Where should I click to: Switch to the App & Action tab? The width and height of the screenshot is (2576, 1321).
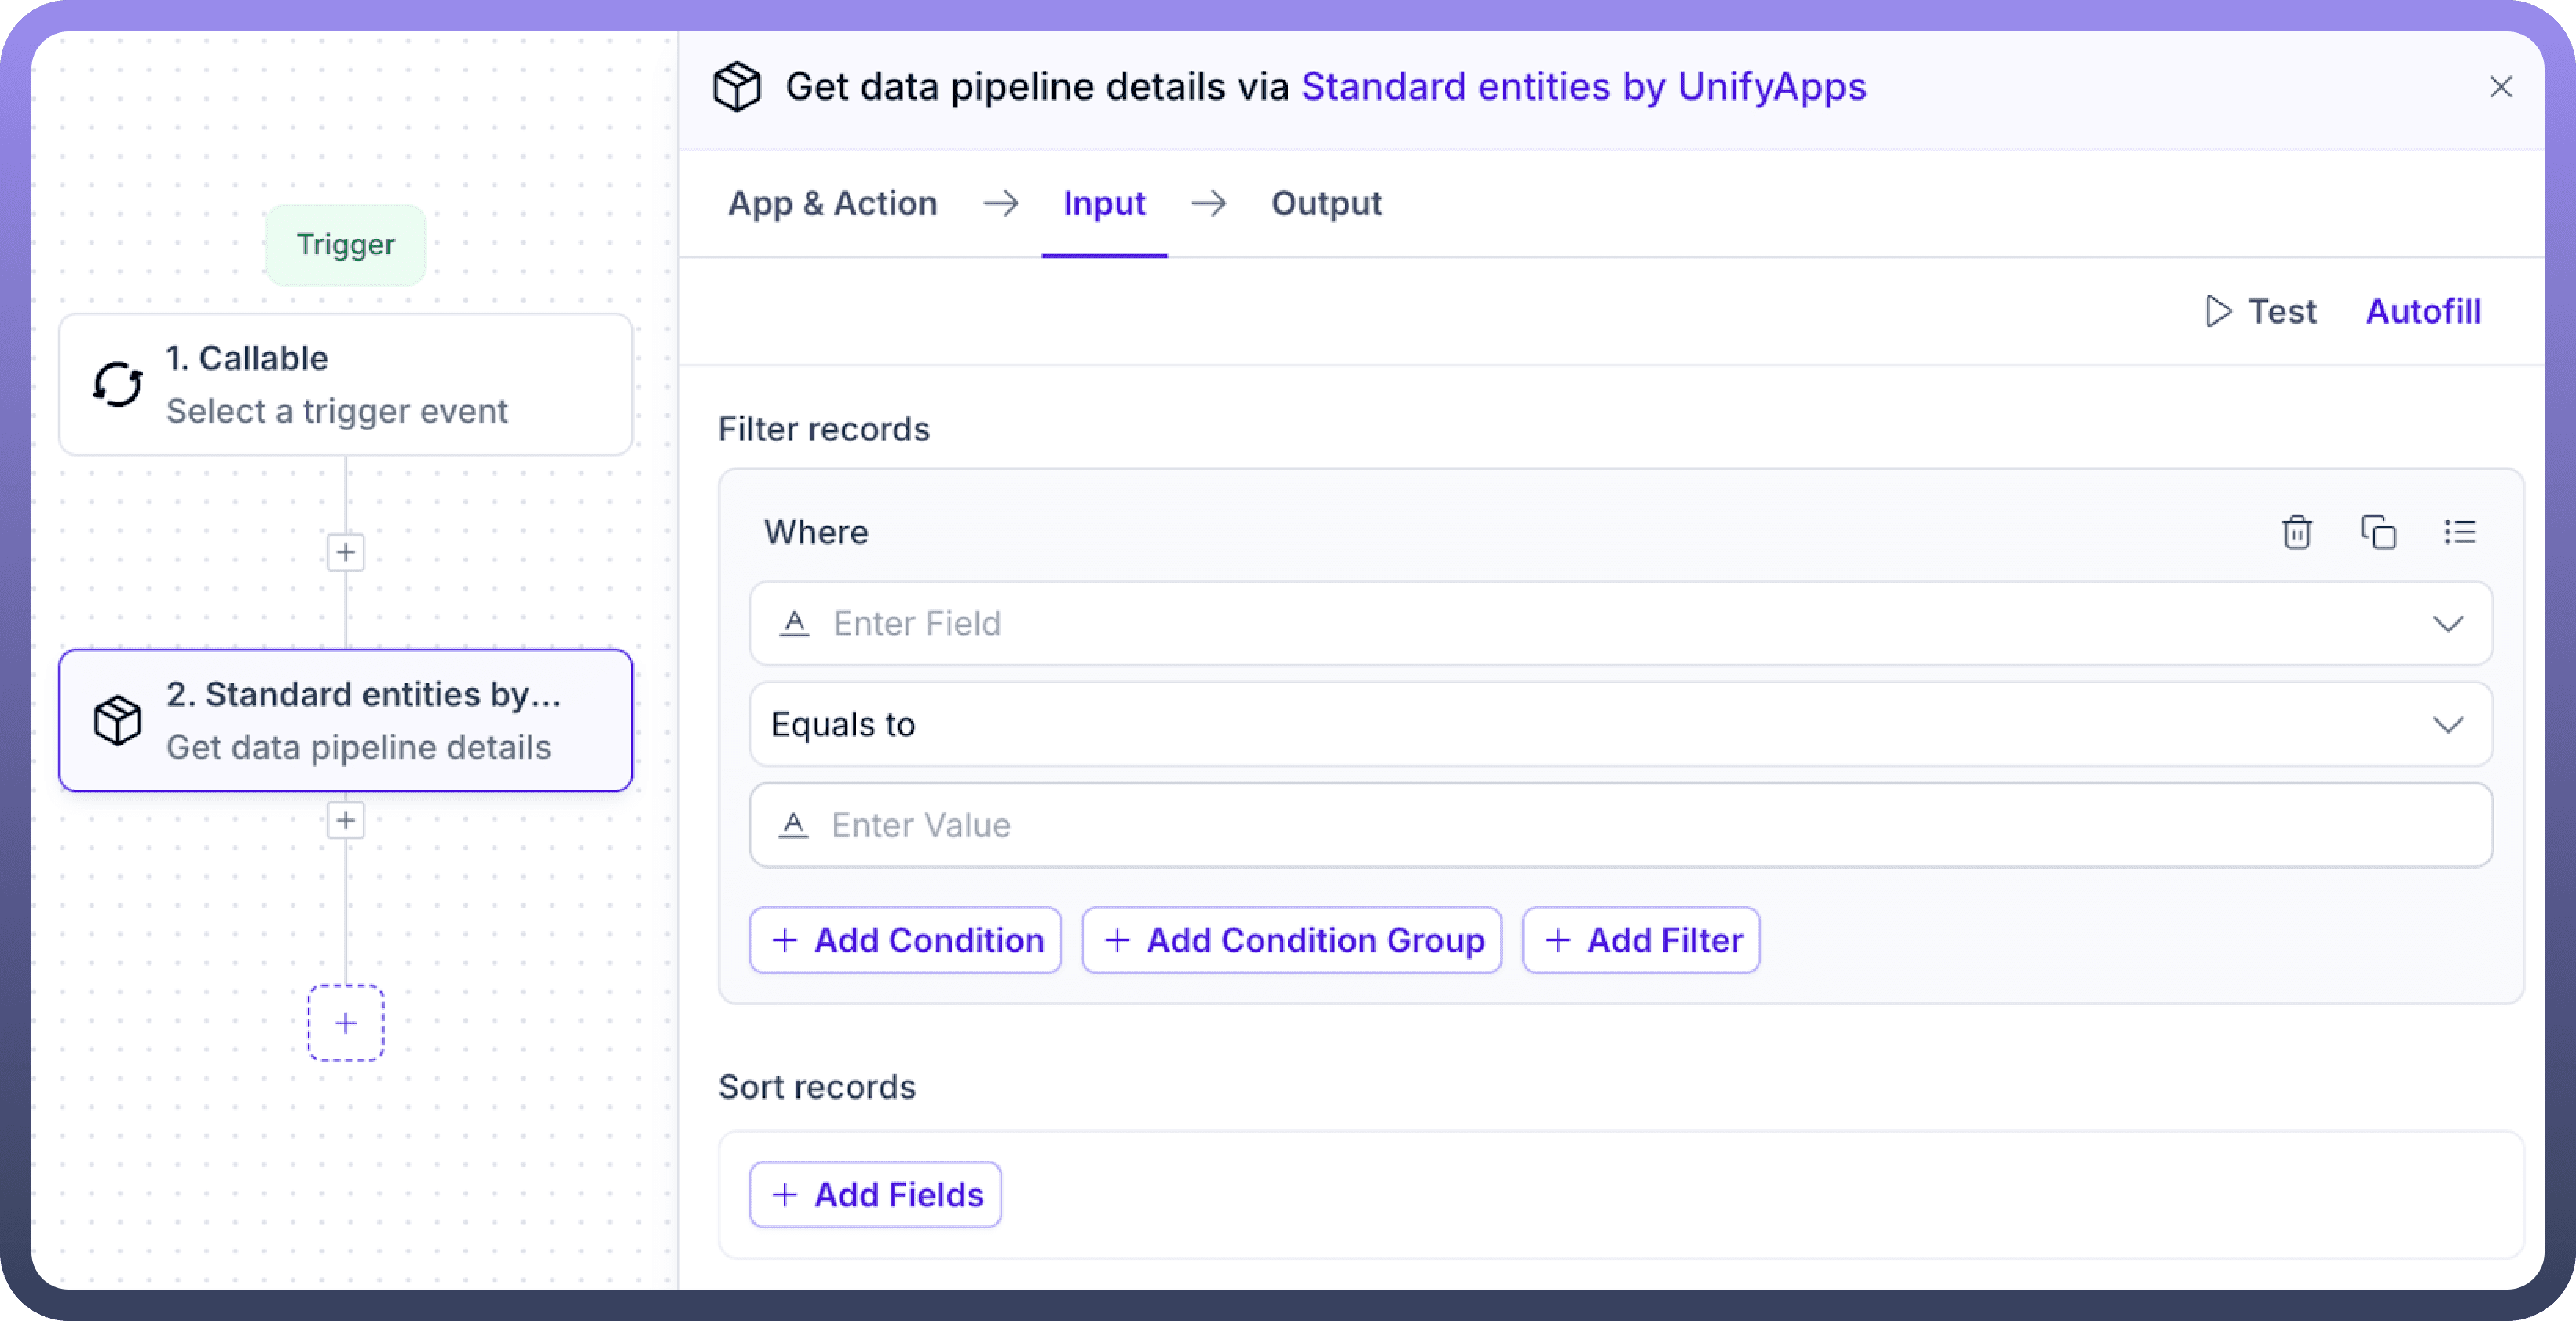(832, 204)
